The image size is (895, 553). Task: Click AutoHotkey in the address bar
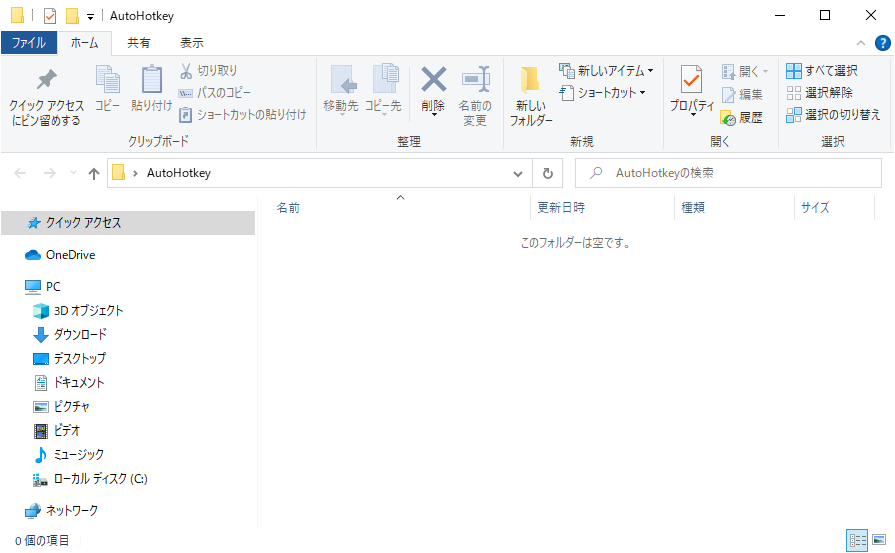point(179,173)
